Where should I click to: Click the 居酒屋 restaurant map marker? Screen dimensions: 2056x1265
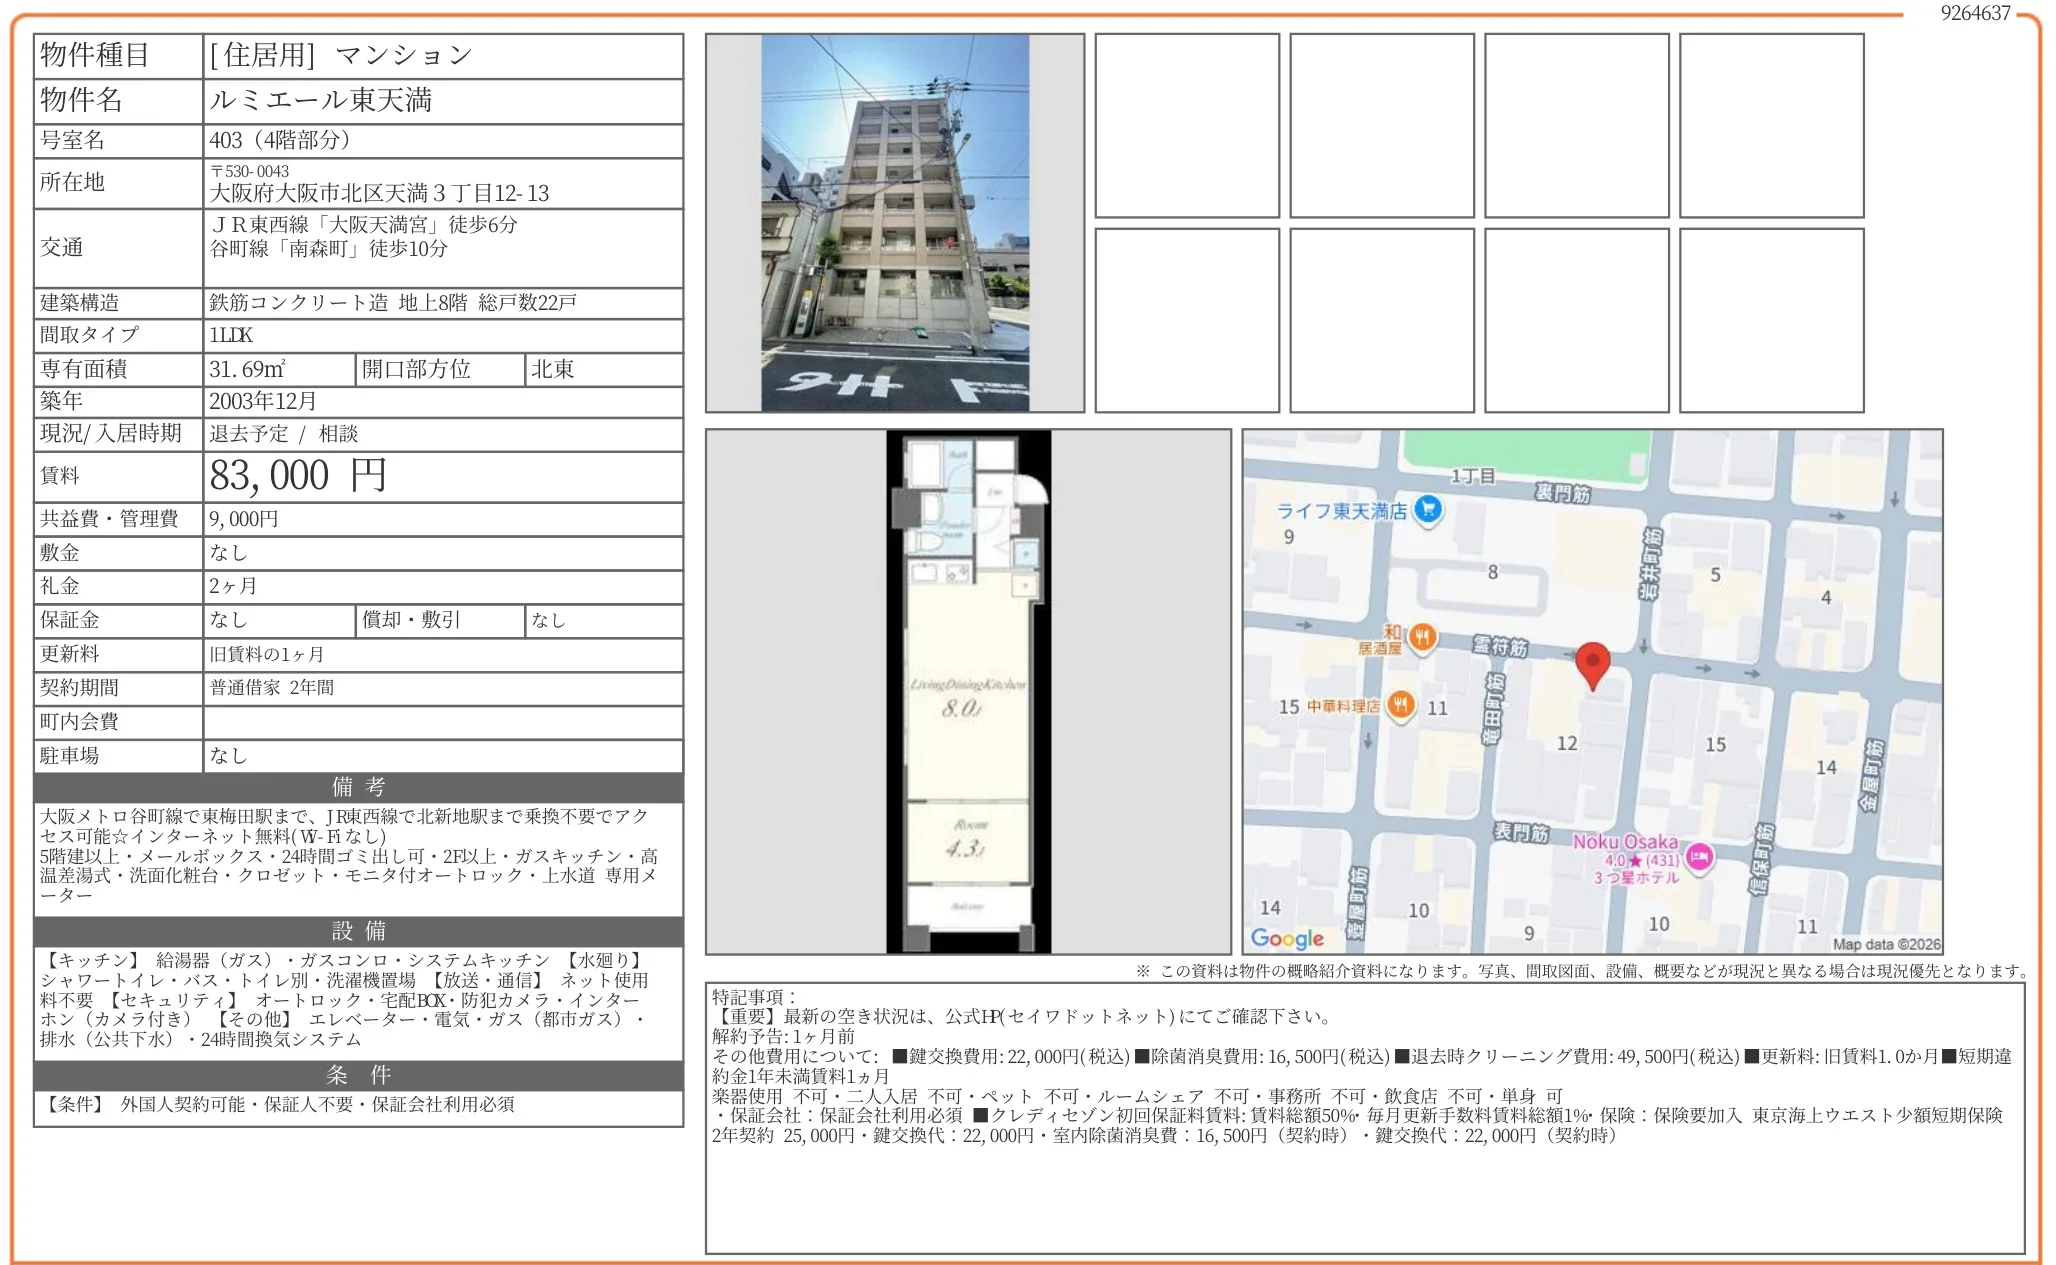point(1422,637)
